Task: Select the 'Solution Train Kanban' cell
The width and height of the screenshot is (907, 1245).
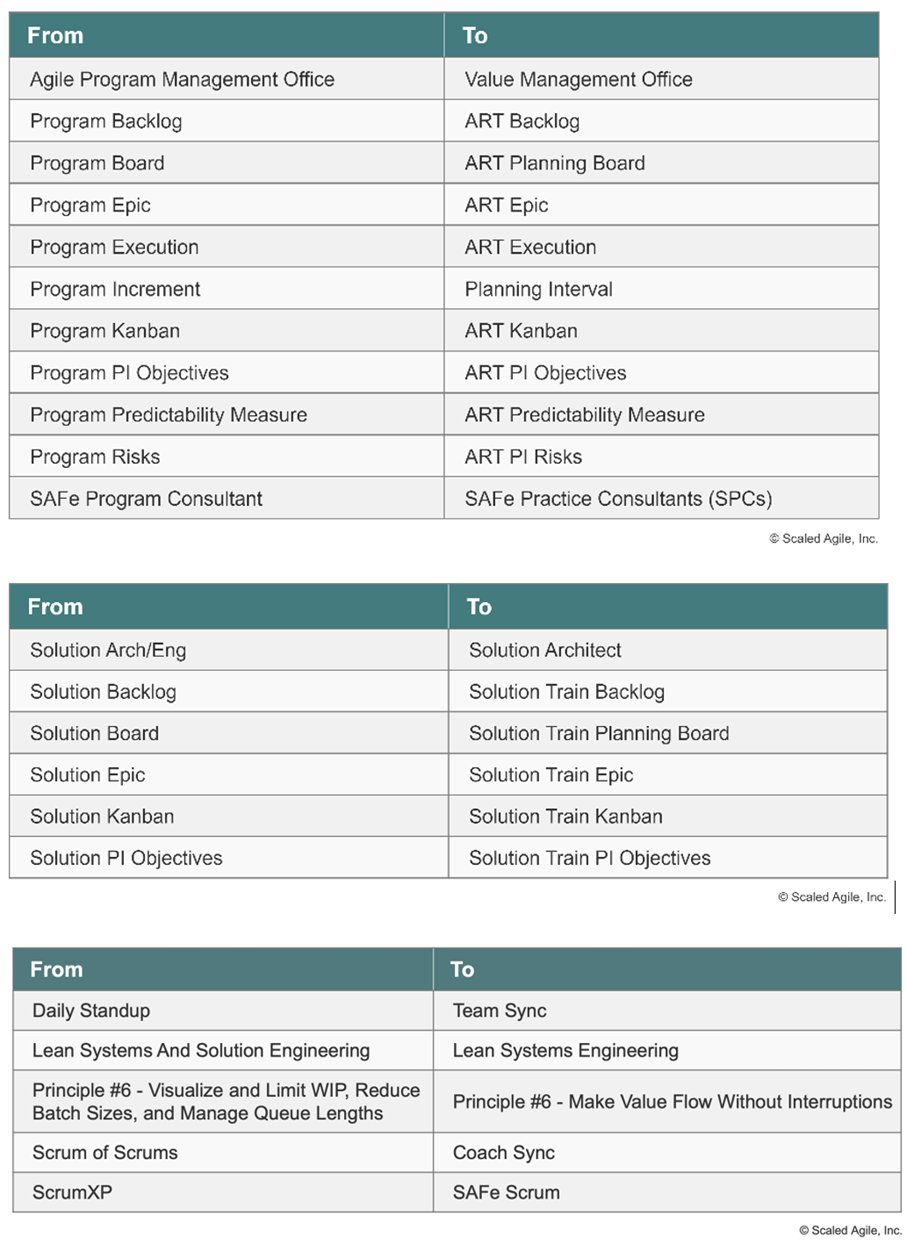Action: pos(668,816)
